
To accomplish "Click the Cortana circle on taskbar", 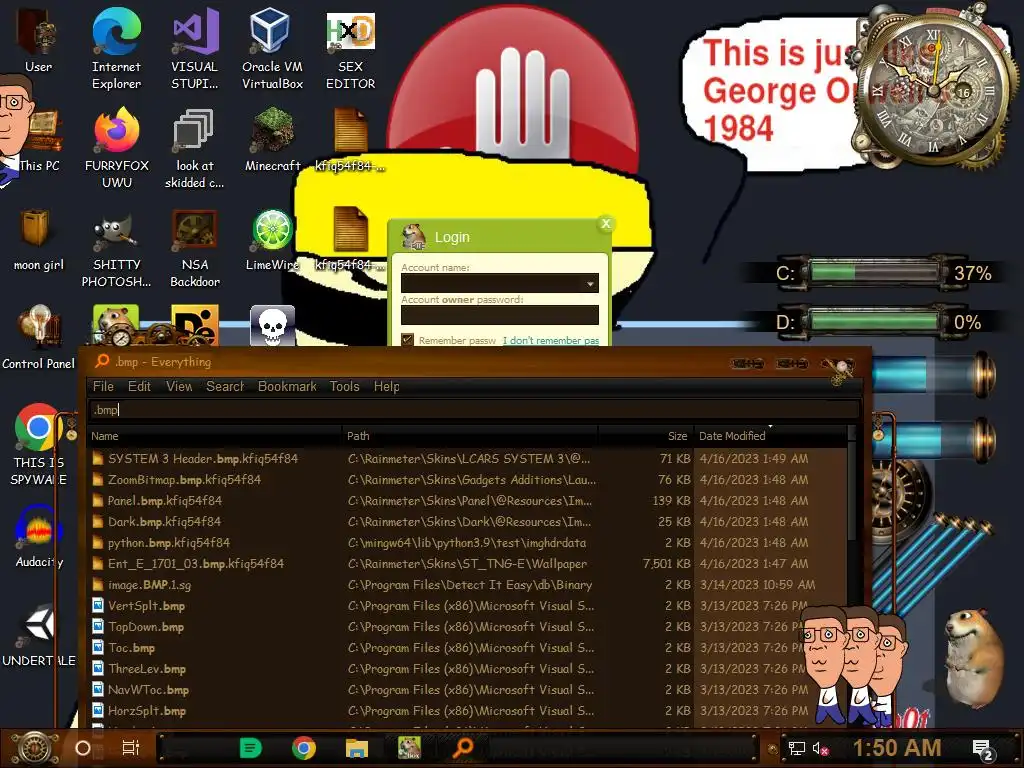I will click(x=83, y=748).
